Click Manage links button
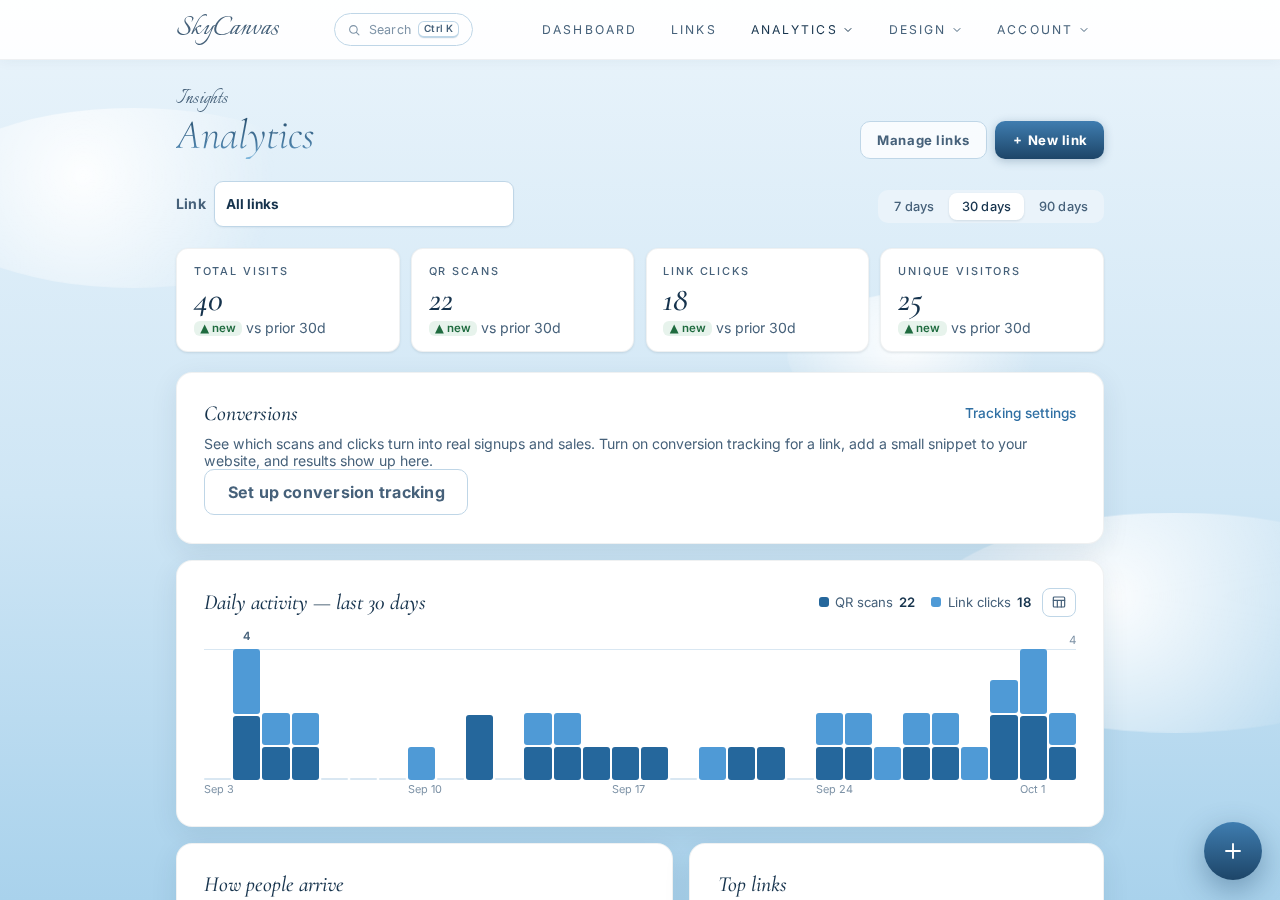The width and height of the screenshot is (1280, 900). pos(923,140)
